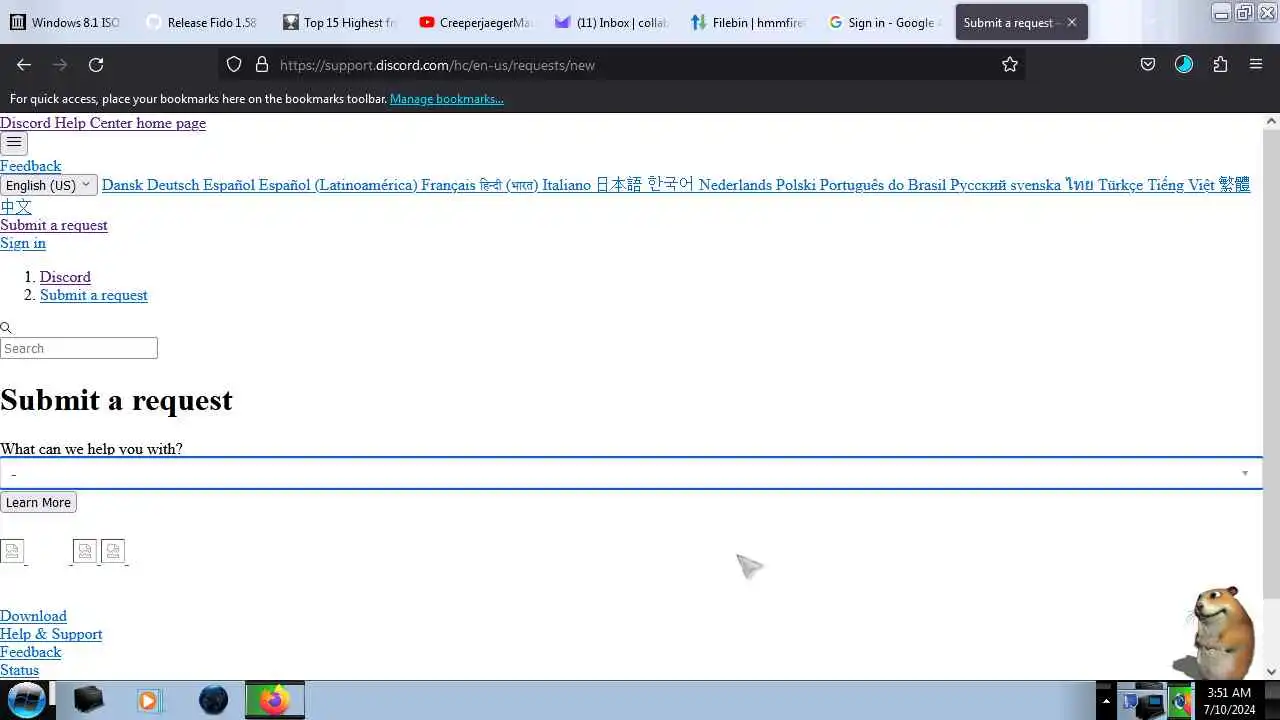
Task: Close the Submit a request tab
Action: [1072, 22]
